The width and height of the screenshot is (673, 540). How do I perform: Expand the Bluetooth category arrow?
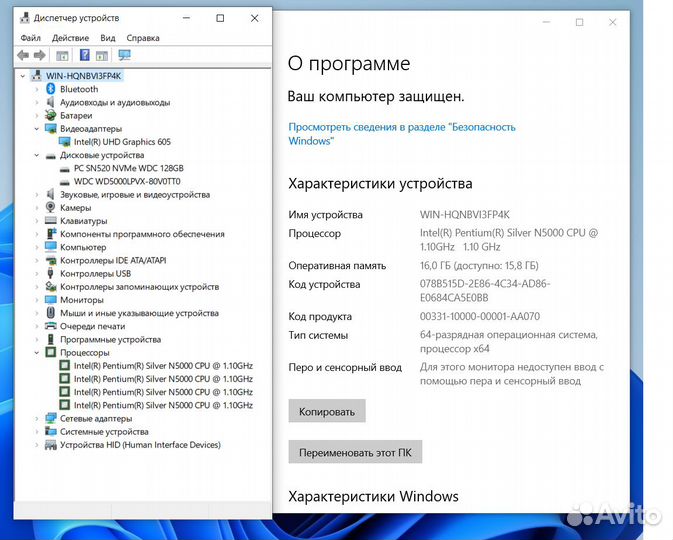36,89
